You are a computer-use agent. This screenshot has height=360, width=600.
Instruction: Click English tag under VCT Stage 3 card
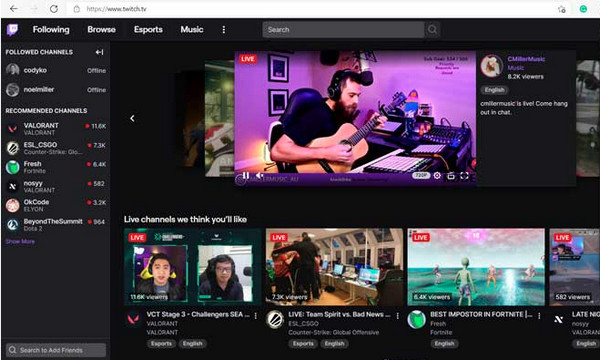(x=192, y=343)
